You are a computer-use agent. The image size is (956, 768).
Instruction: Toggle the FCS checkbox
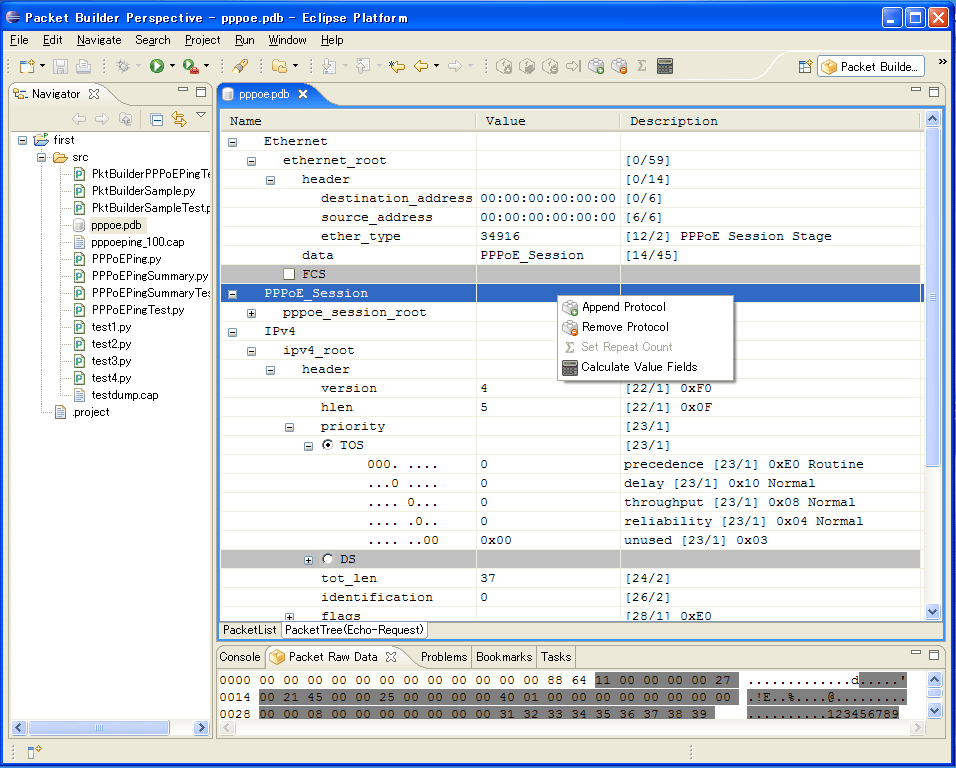point(289,274)
